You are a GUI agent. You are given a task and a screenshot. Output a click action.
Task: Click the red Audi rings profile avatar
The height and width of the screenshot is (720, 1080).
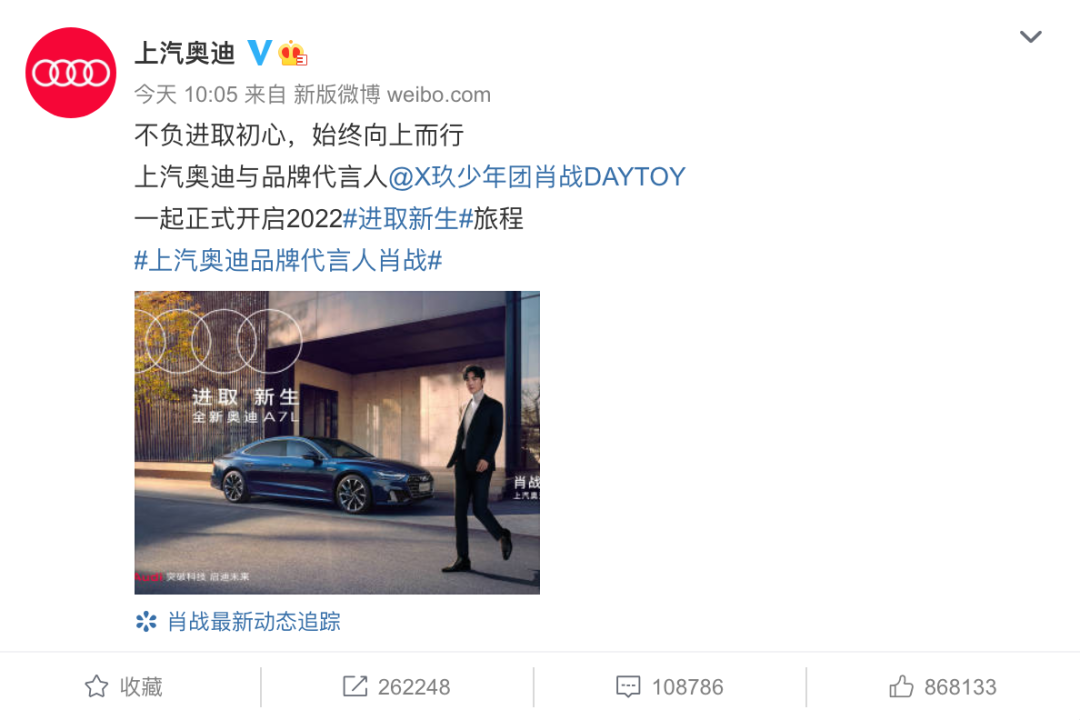pyautogui.click(x=71, y=72)
